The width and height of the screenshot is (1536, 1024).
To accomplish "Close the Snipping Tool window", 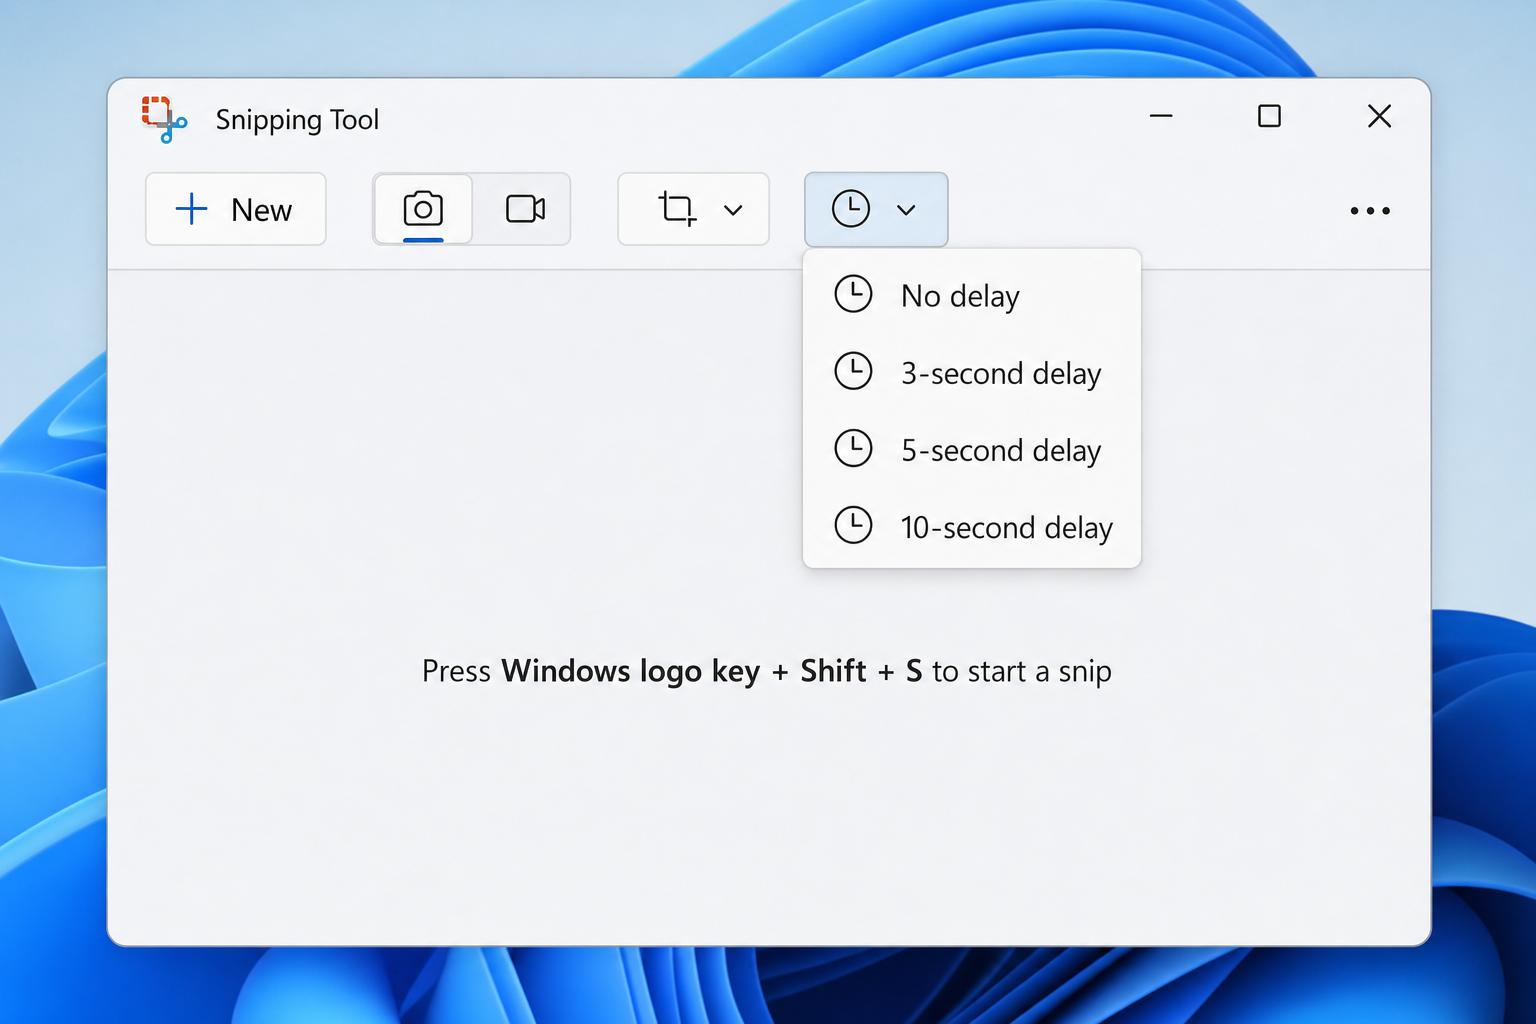I will (1379, 116).
